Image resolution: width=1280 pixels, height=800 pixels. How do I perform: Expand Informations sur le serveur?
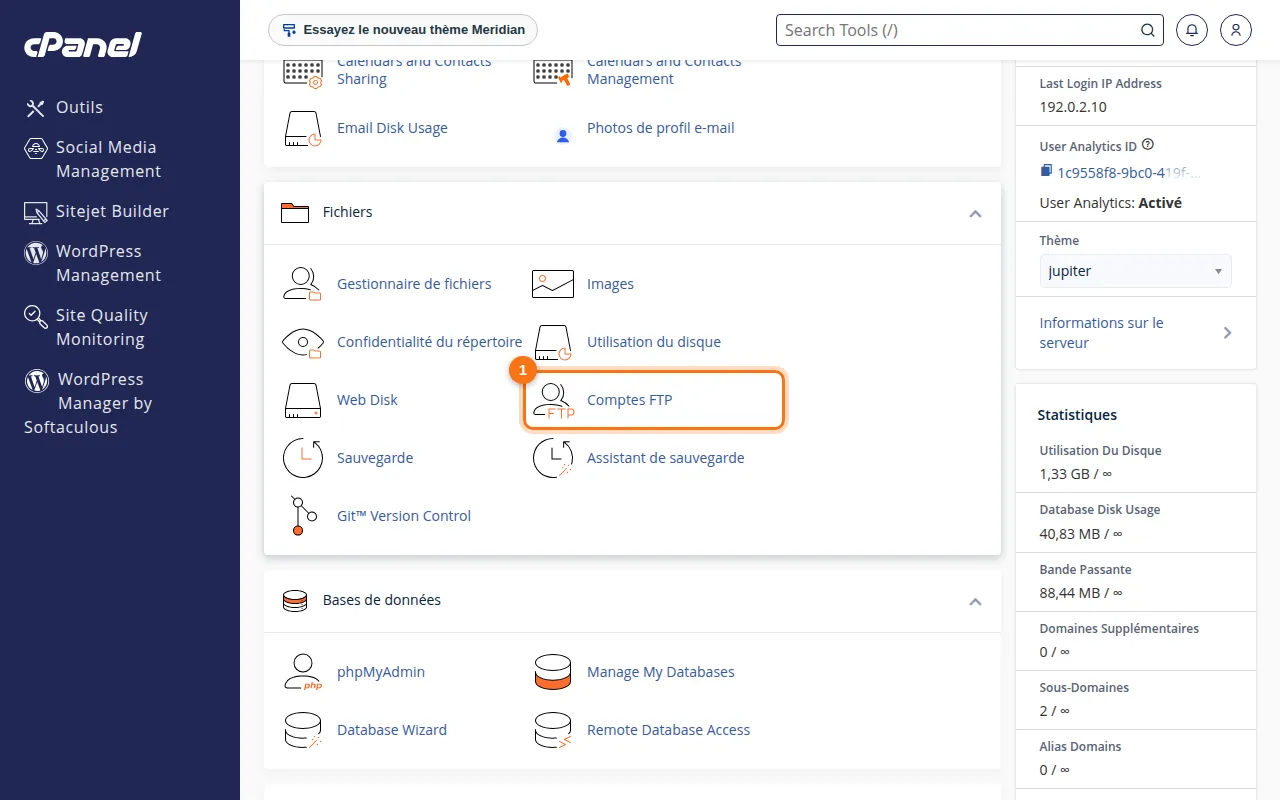click(1135, 333)
